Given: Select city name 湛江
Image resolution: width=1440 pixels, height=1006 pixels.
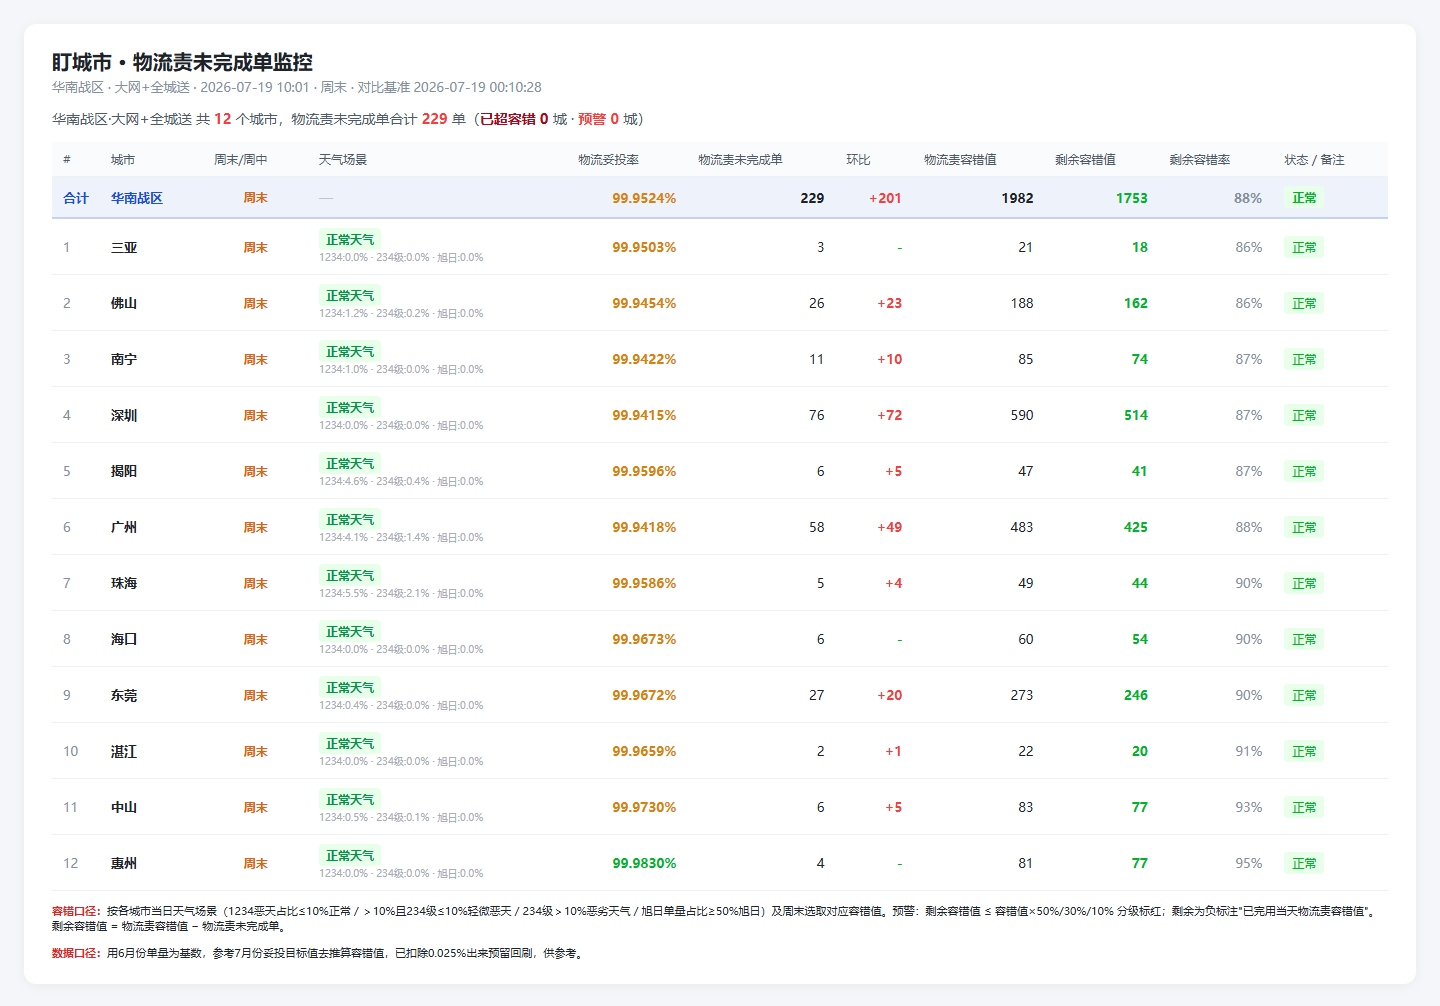Looking at the screenshot, I should coord(124,751).
